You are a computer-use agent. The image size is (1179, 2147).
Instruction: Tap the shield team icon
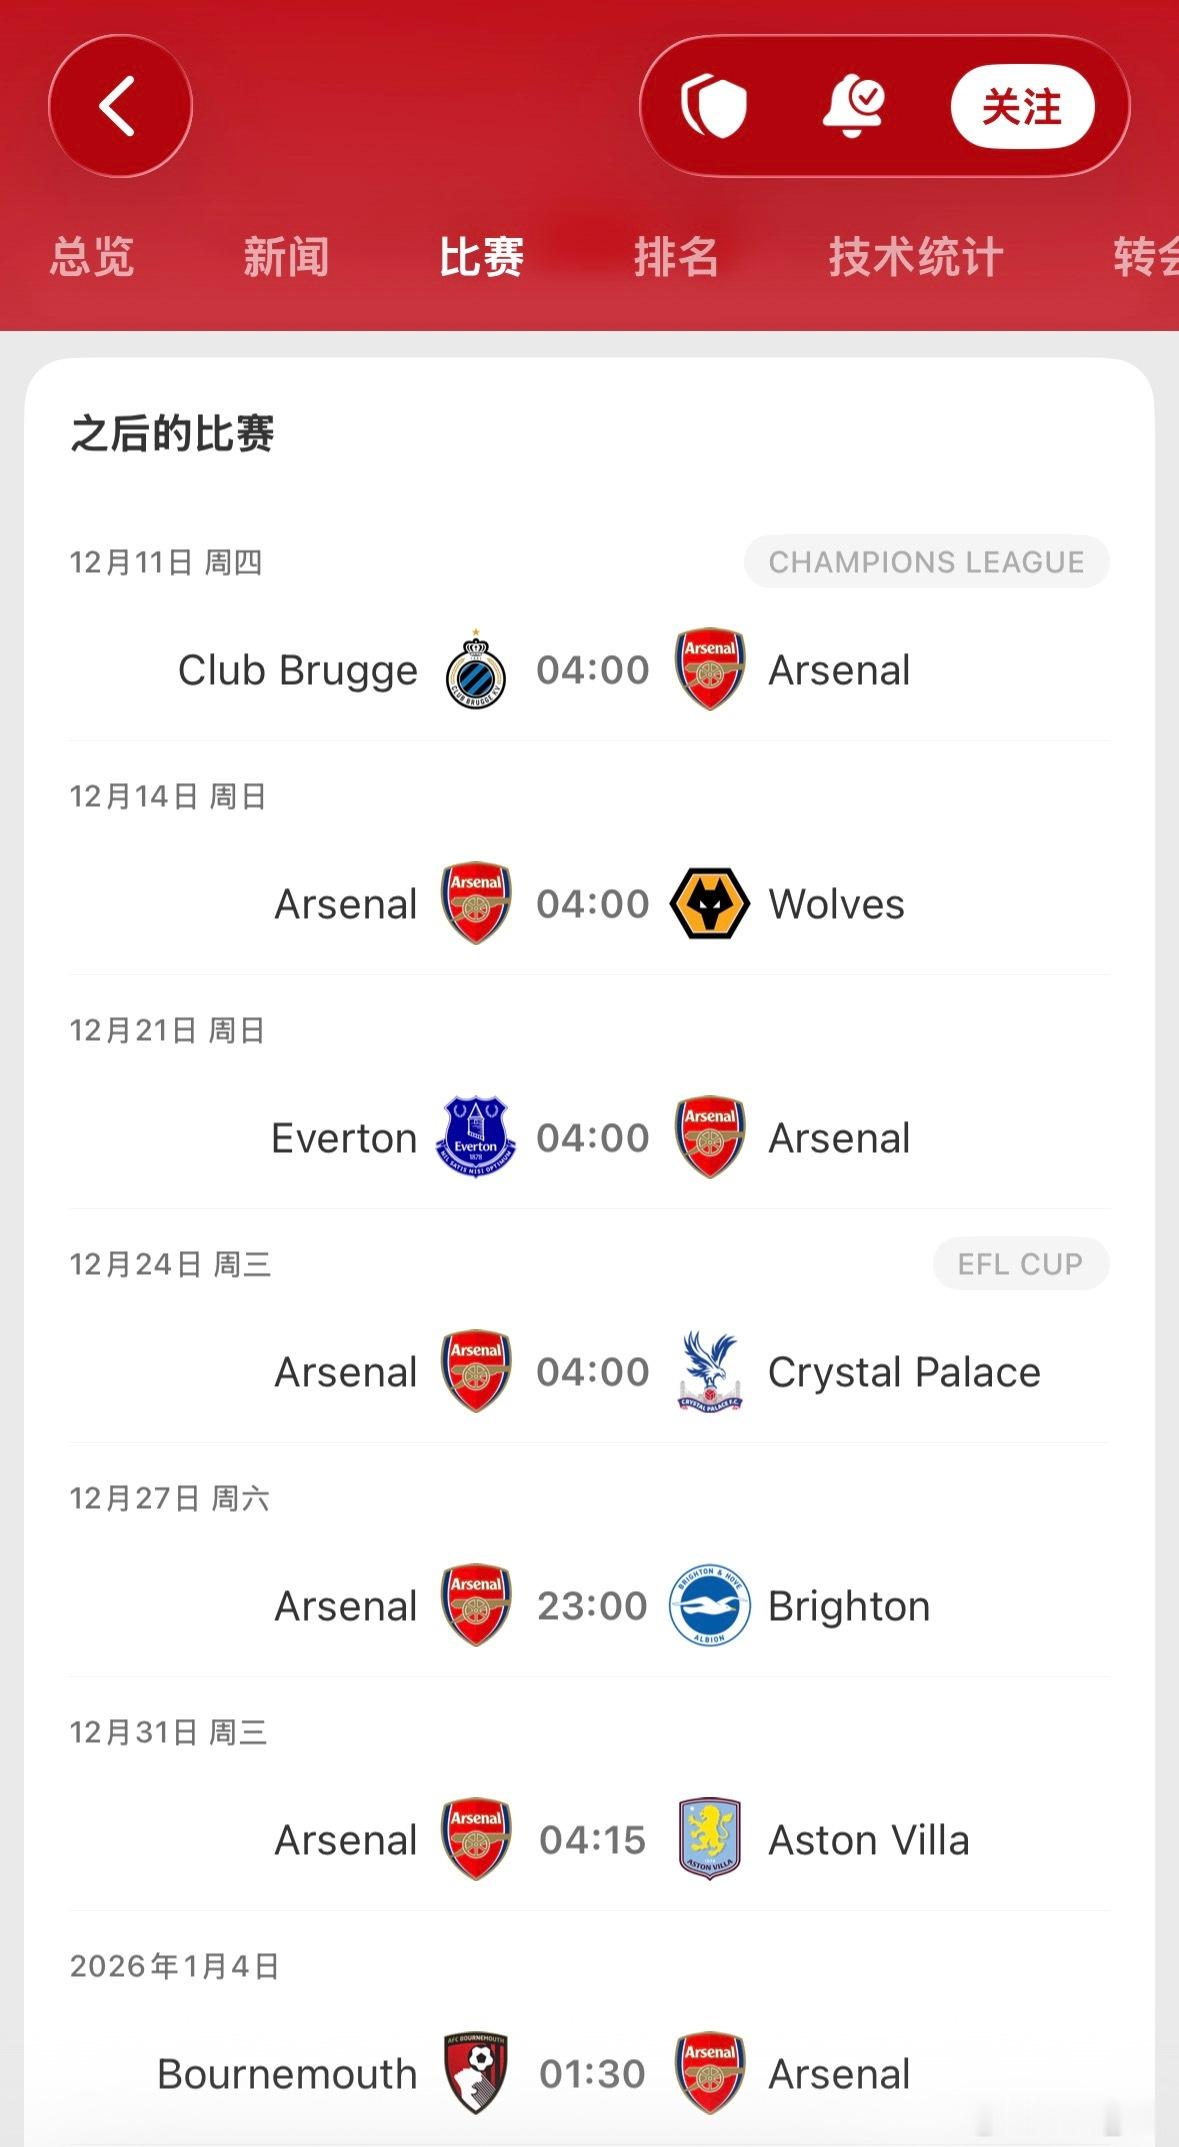714,107
